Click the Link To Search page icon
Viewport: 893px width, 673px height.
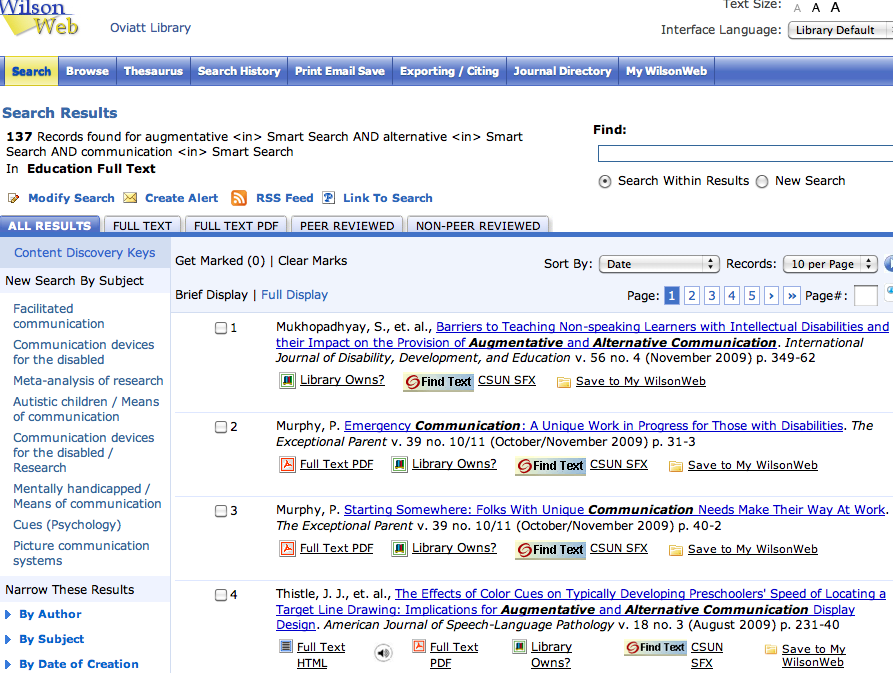329,198
